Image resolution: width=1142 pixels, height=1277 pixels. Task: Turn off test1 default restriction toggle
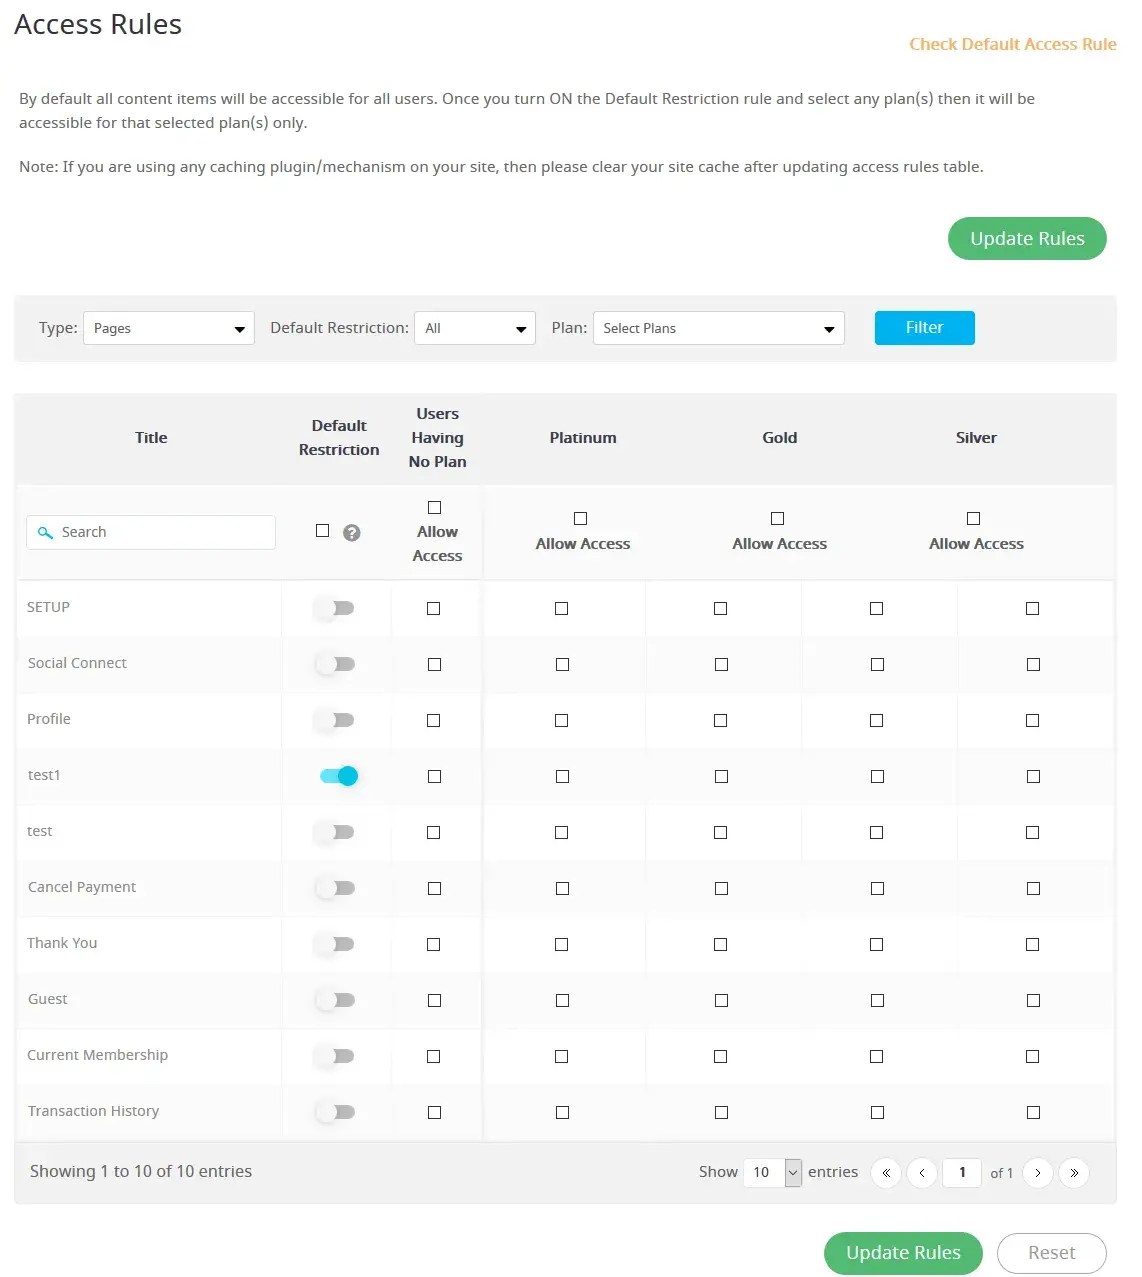[339, 776]
